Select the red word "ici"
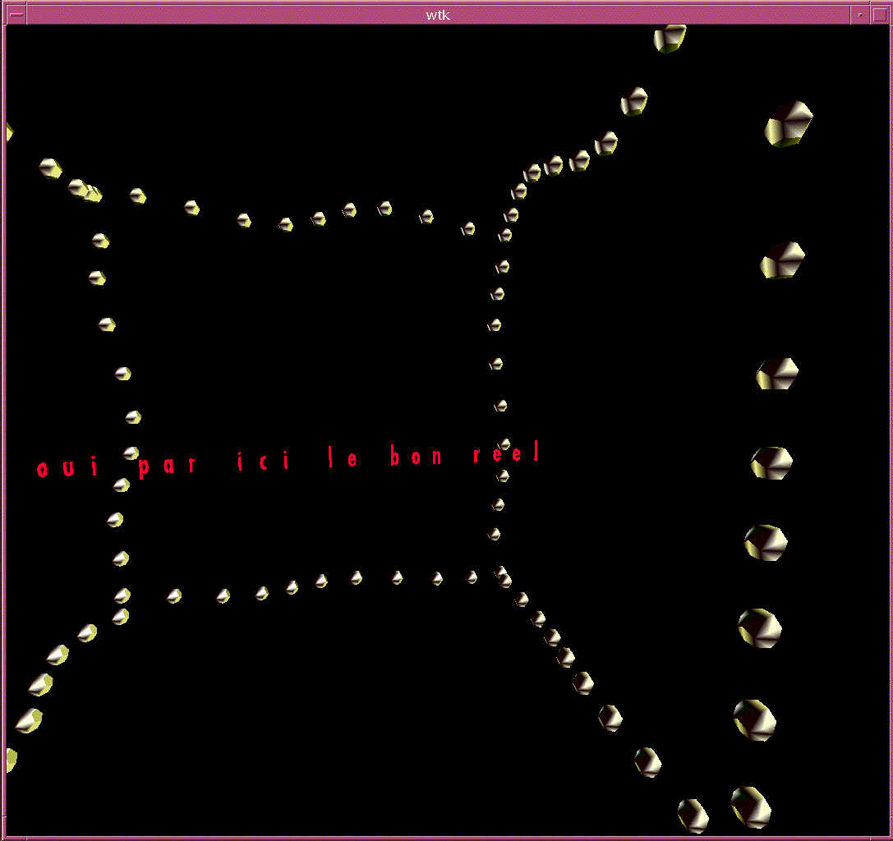 coord(264,462)
